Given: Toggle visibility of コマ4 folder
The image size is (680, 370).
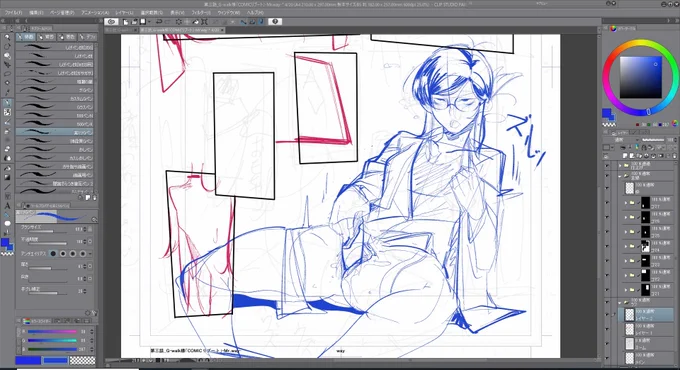Looking at the screenshot, I should pos(607,246).
